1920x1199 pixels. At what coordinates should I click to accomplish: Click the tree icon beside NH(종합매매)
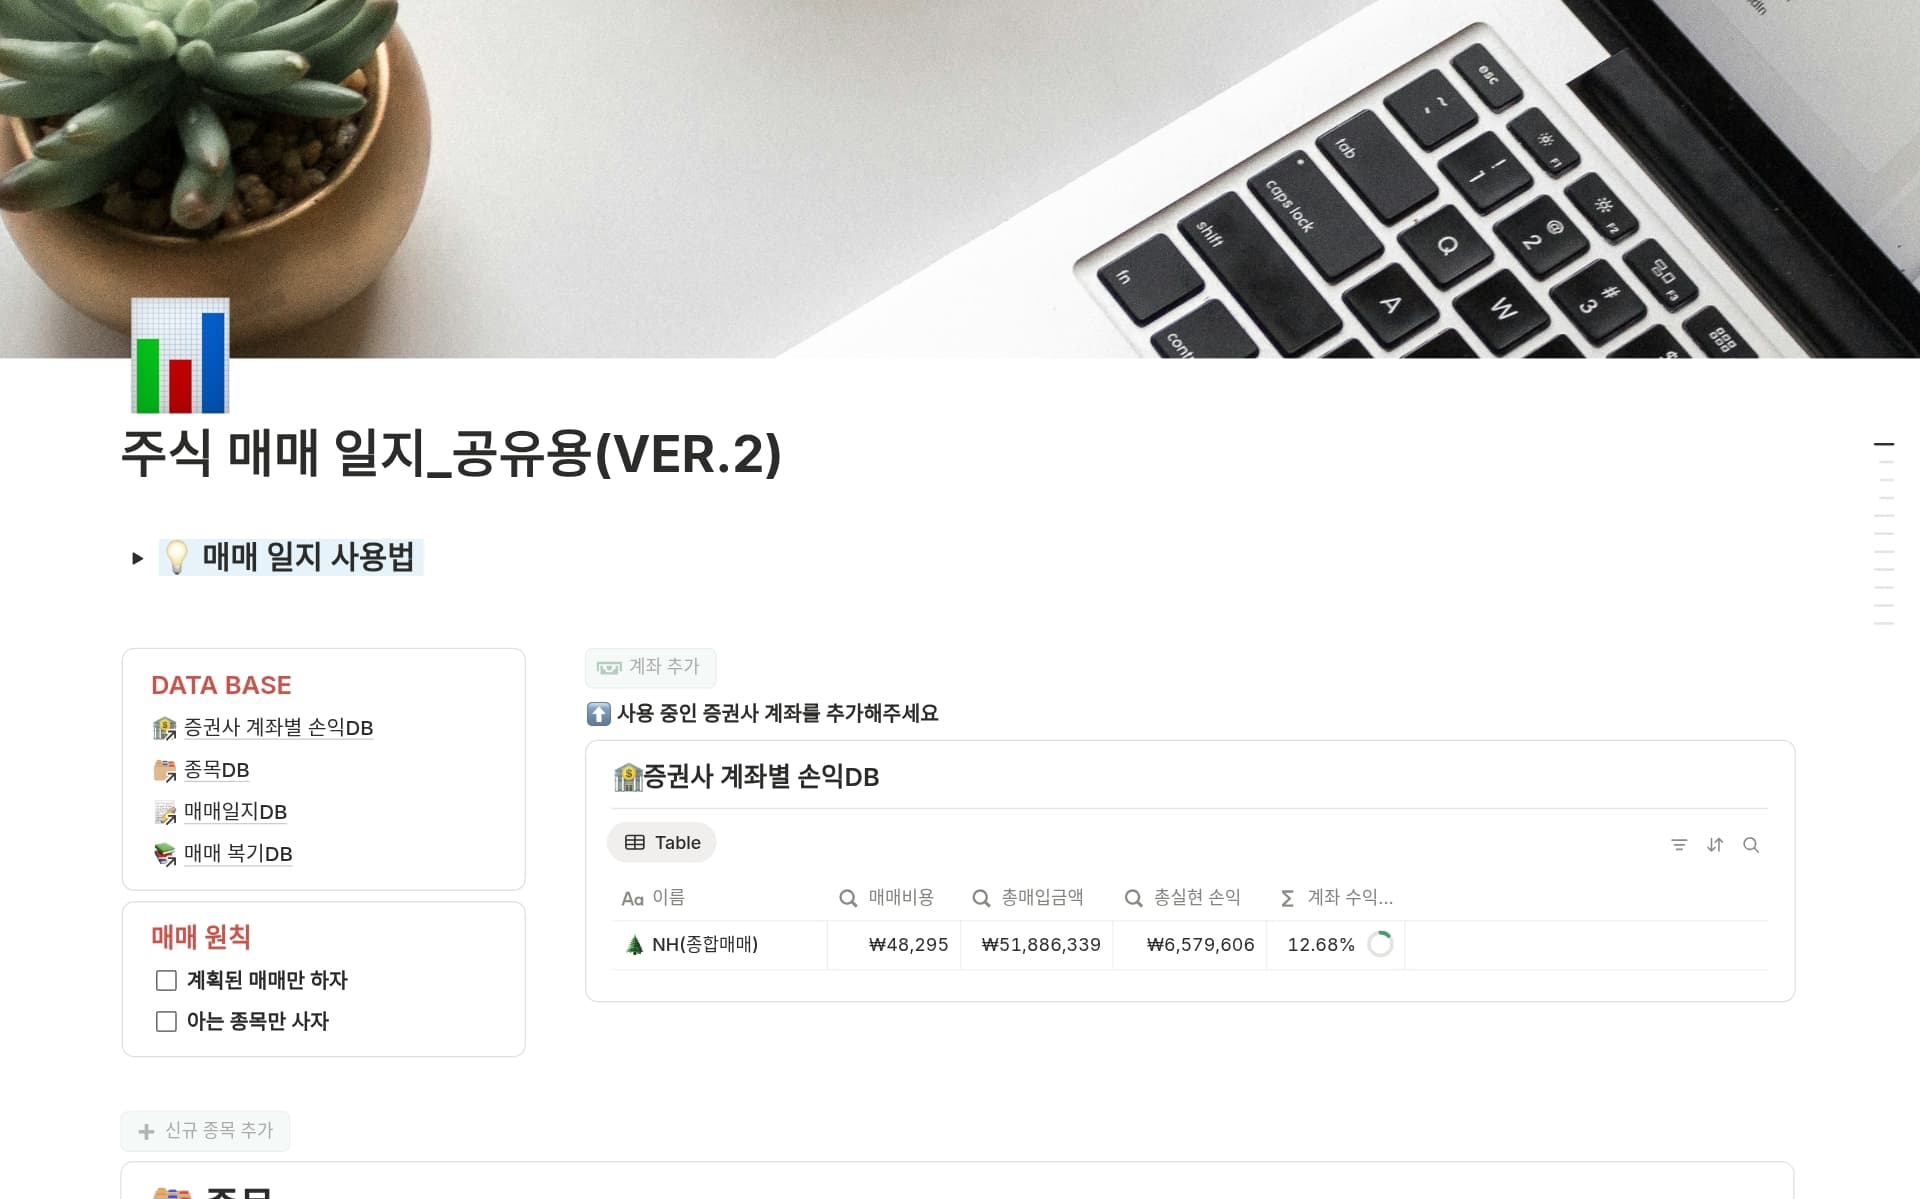tap(634, 945)
